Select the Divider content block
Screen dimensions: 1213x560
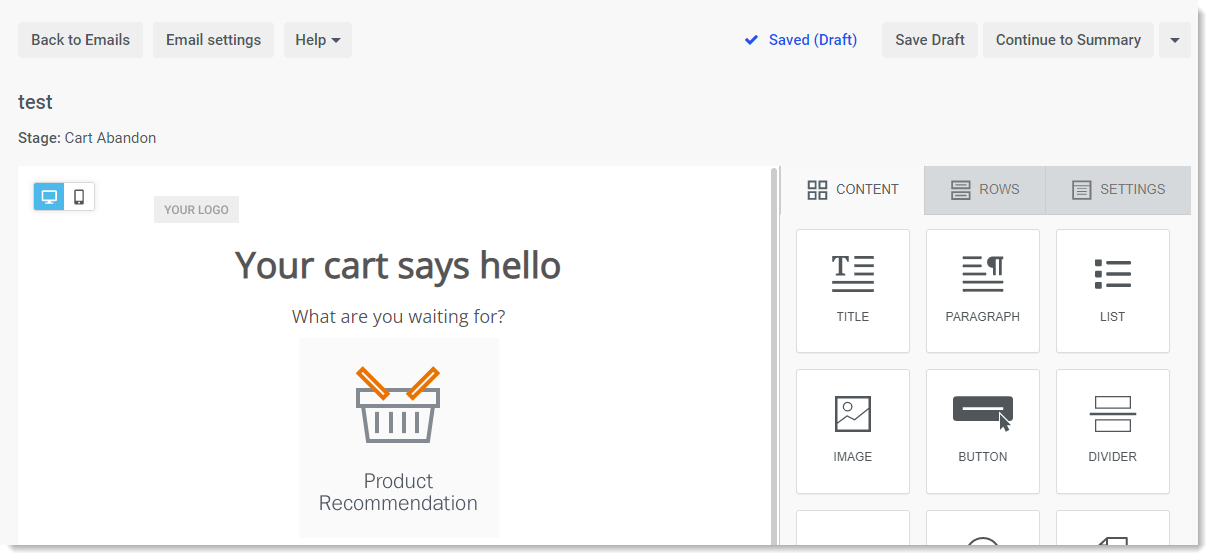[x=1113, y=431]
